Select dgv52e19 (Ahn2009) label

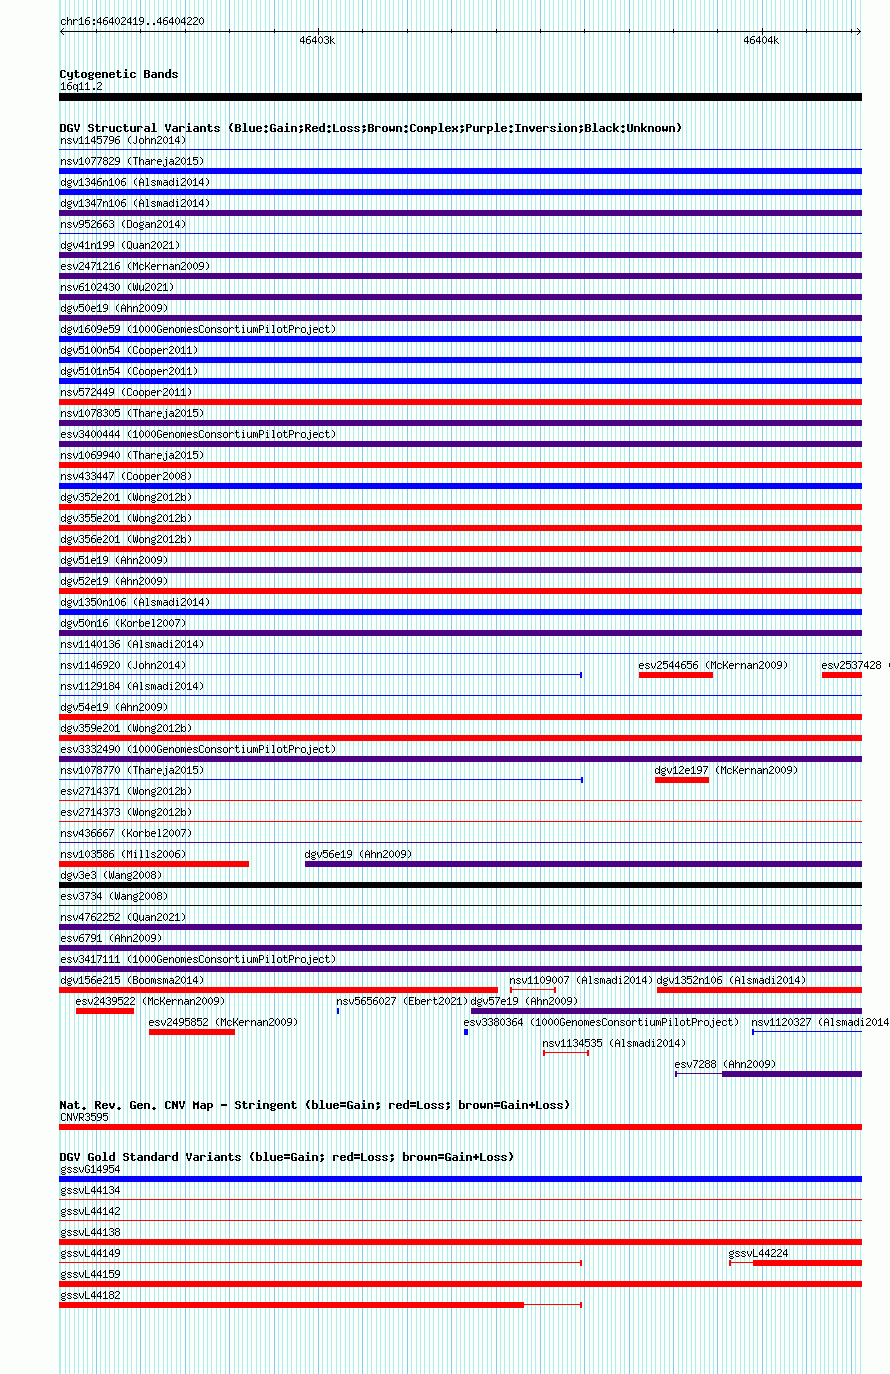click(114, 581)
